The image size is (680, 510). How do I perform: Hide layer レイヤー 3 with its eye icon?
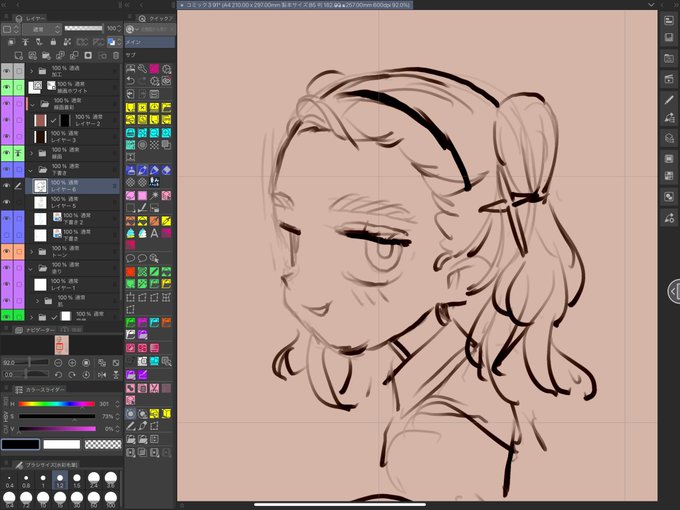pos(7,137)
